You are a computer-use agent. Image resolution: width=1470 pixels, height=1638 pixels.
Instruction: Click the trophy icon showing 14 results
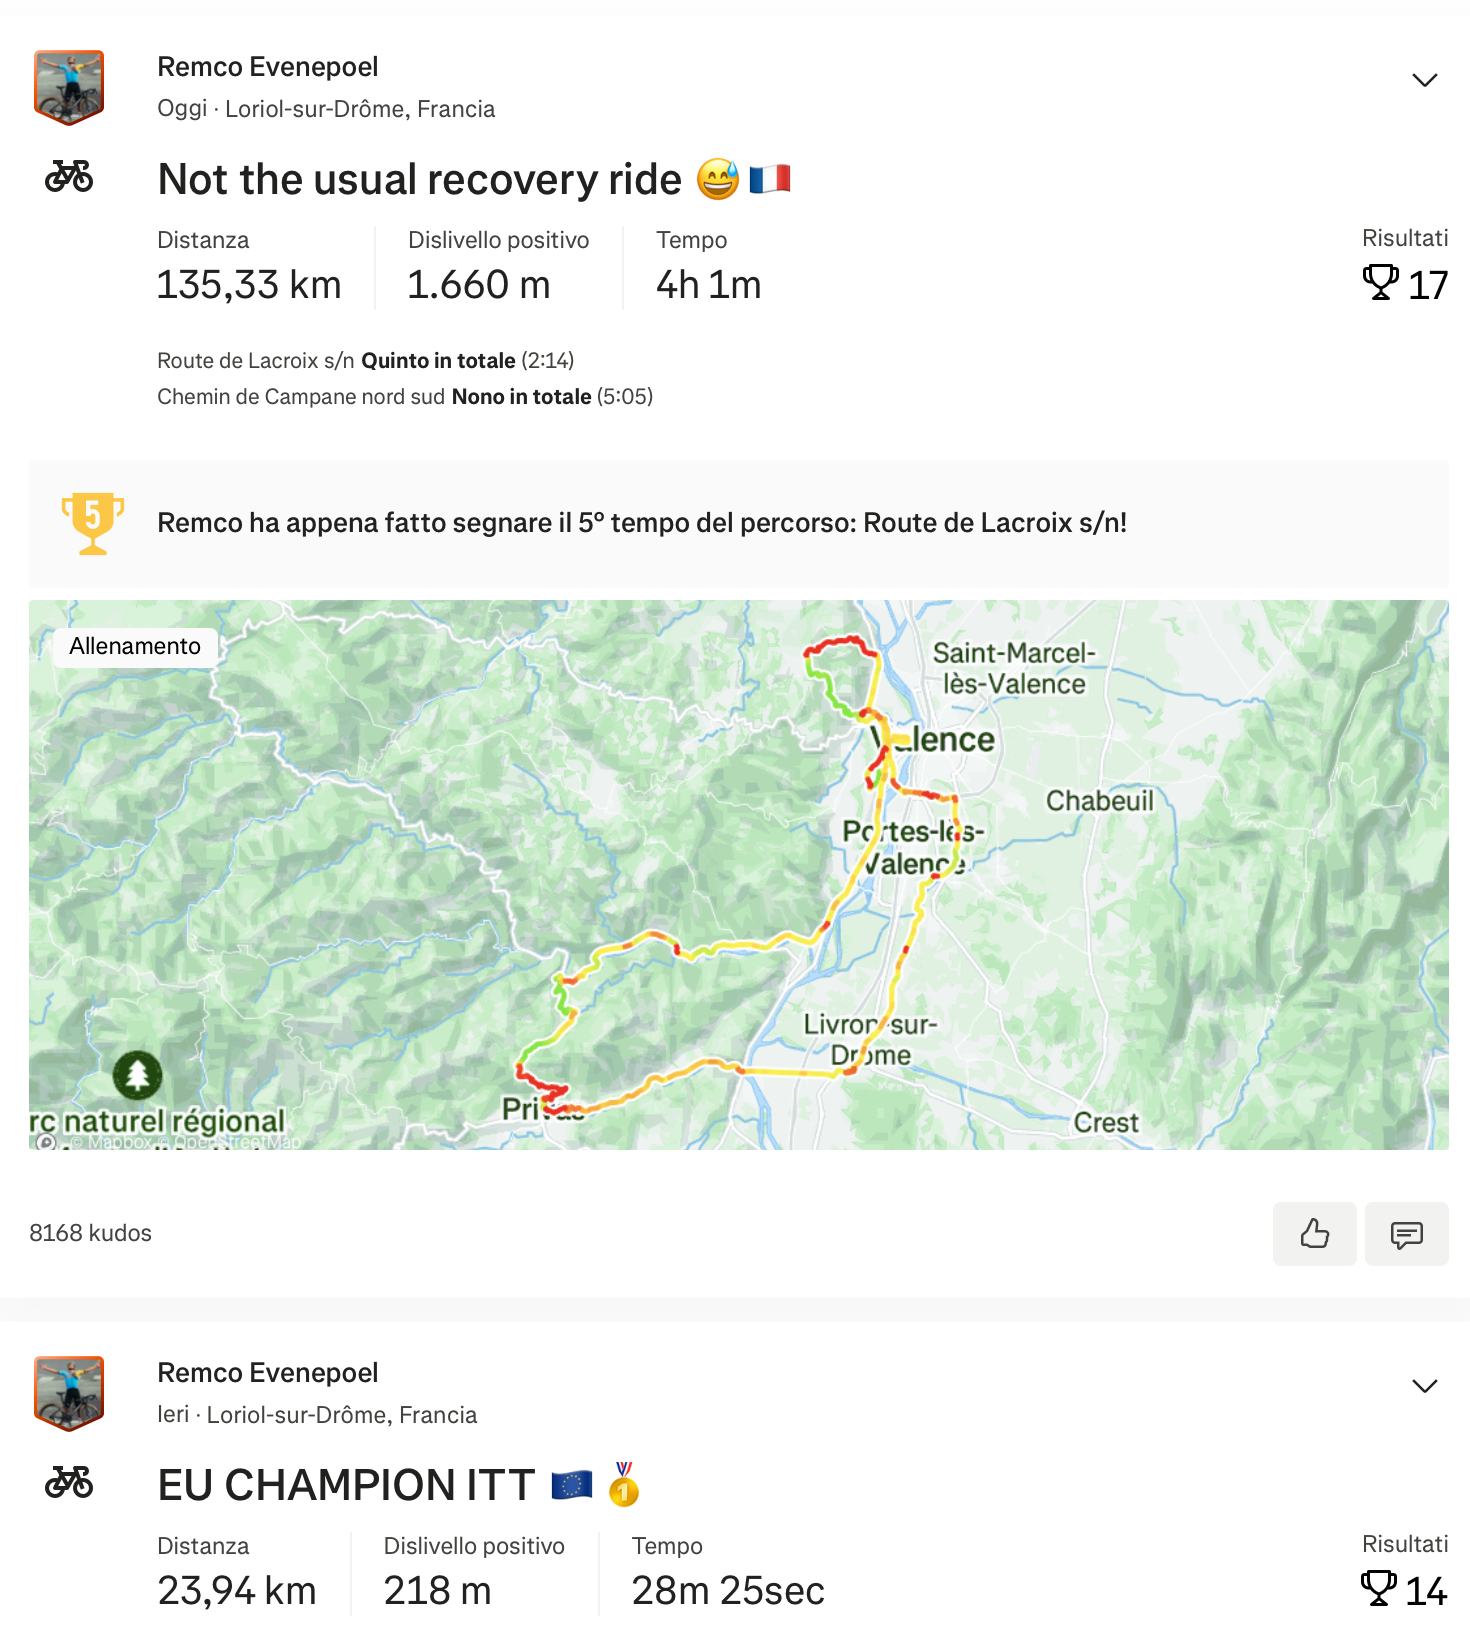click(x=1379, y=1589)
